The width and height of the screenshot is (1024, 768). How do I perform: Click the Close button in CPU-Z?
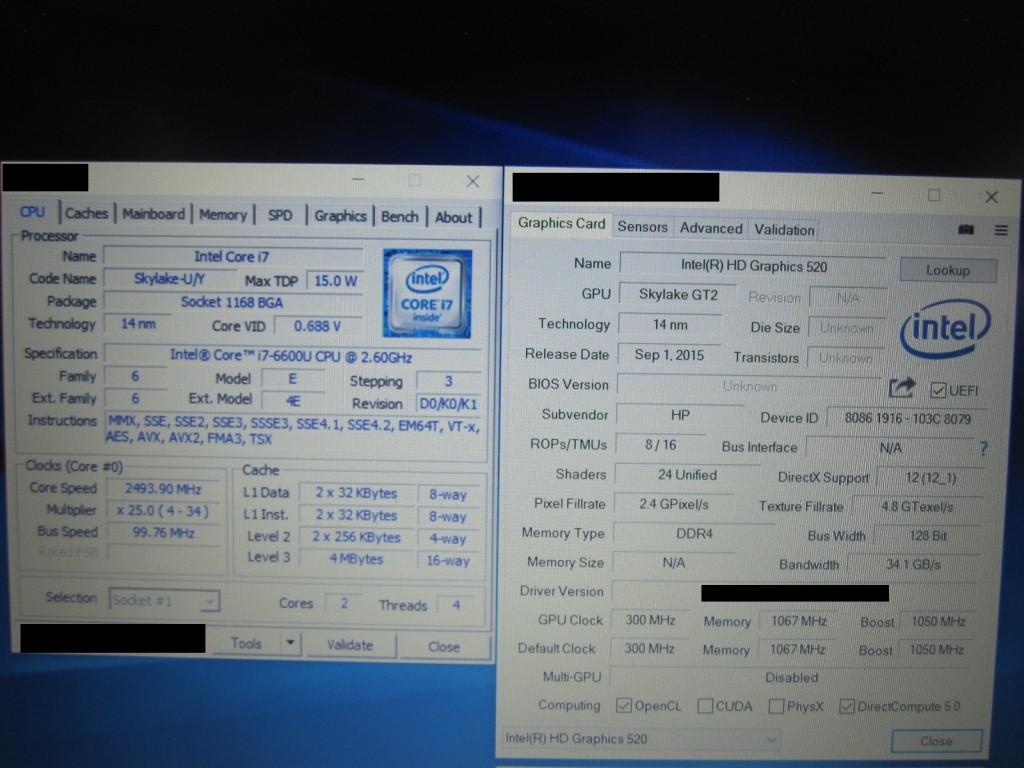pos(444,647)
